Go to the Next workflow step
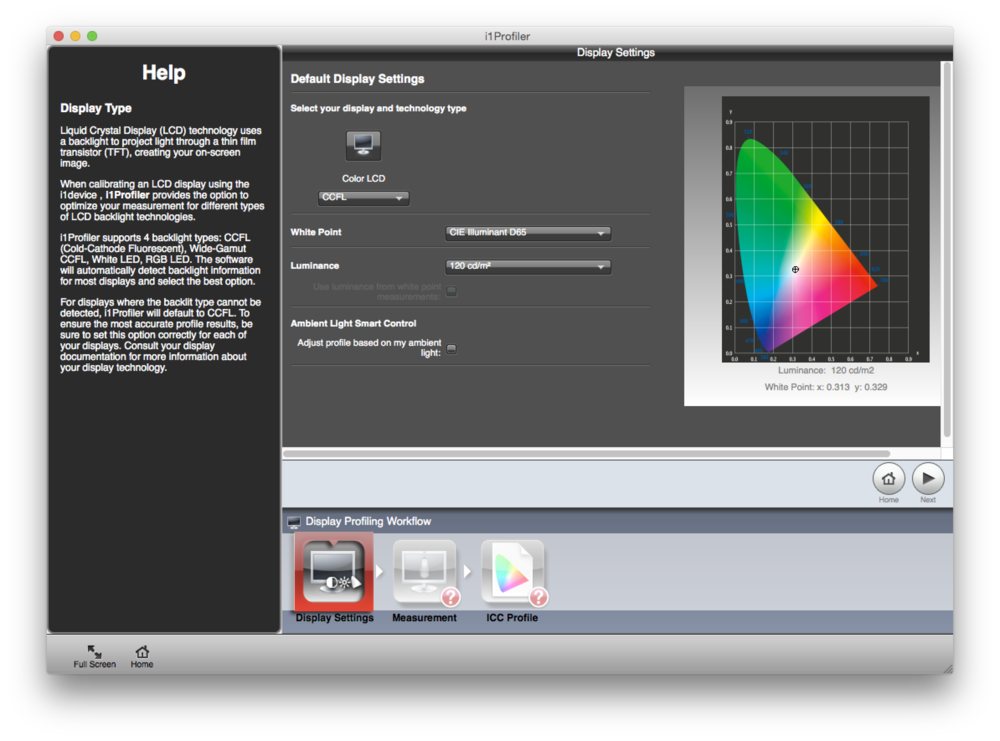 tap(928, 479)
